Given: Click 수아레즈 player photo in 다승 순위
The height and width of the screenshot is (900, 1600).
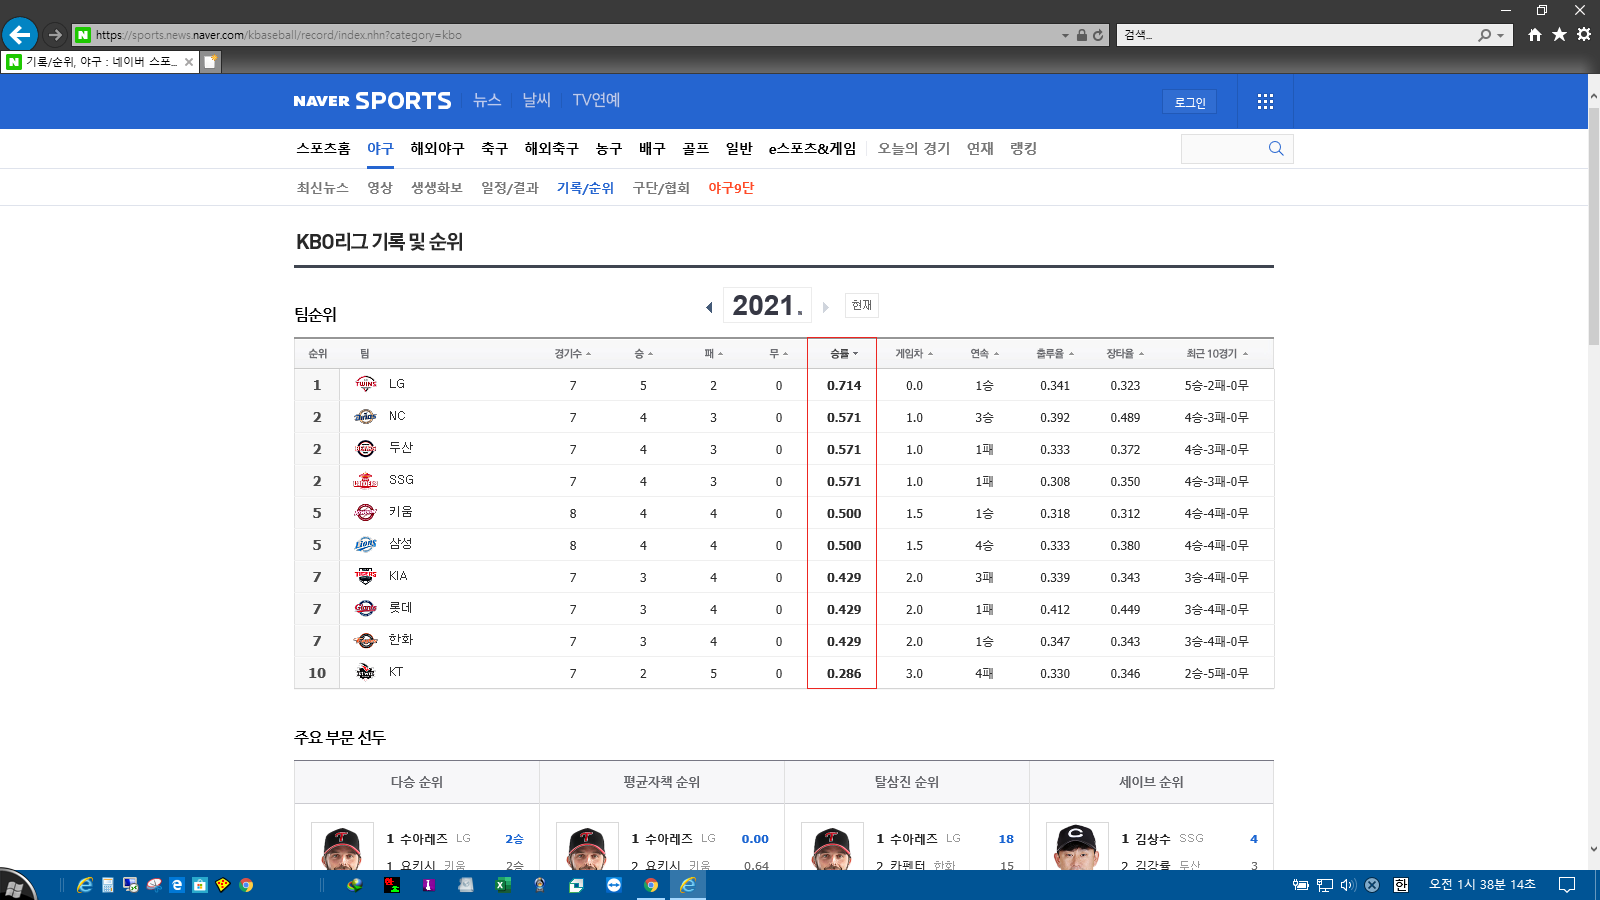Looking at the screenshot, I should (x=342, y=846).
